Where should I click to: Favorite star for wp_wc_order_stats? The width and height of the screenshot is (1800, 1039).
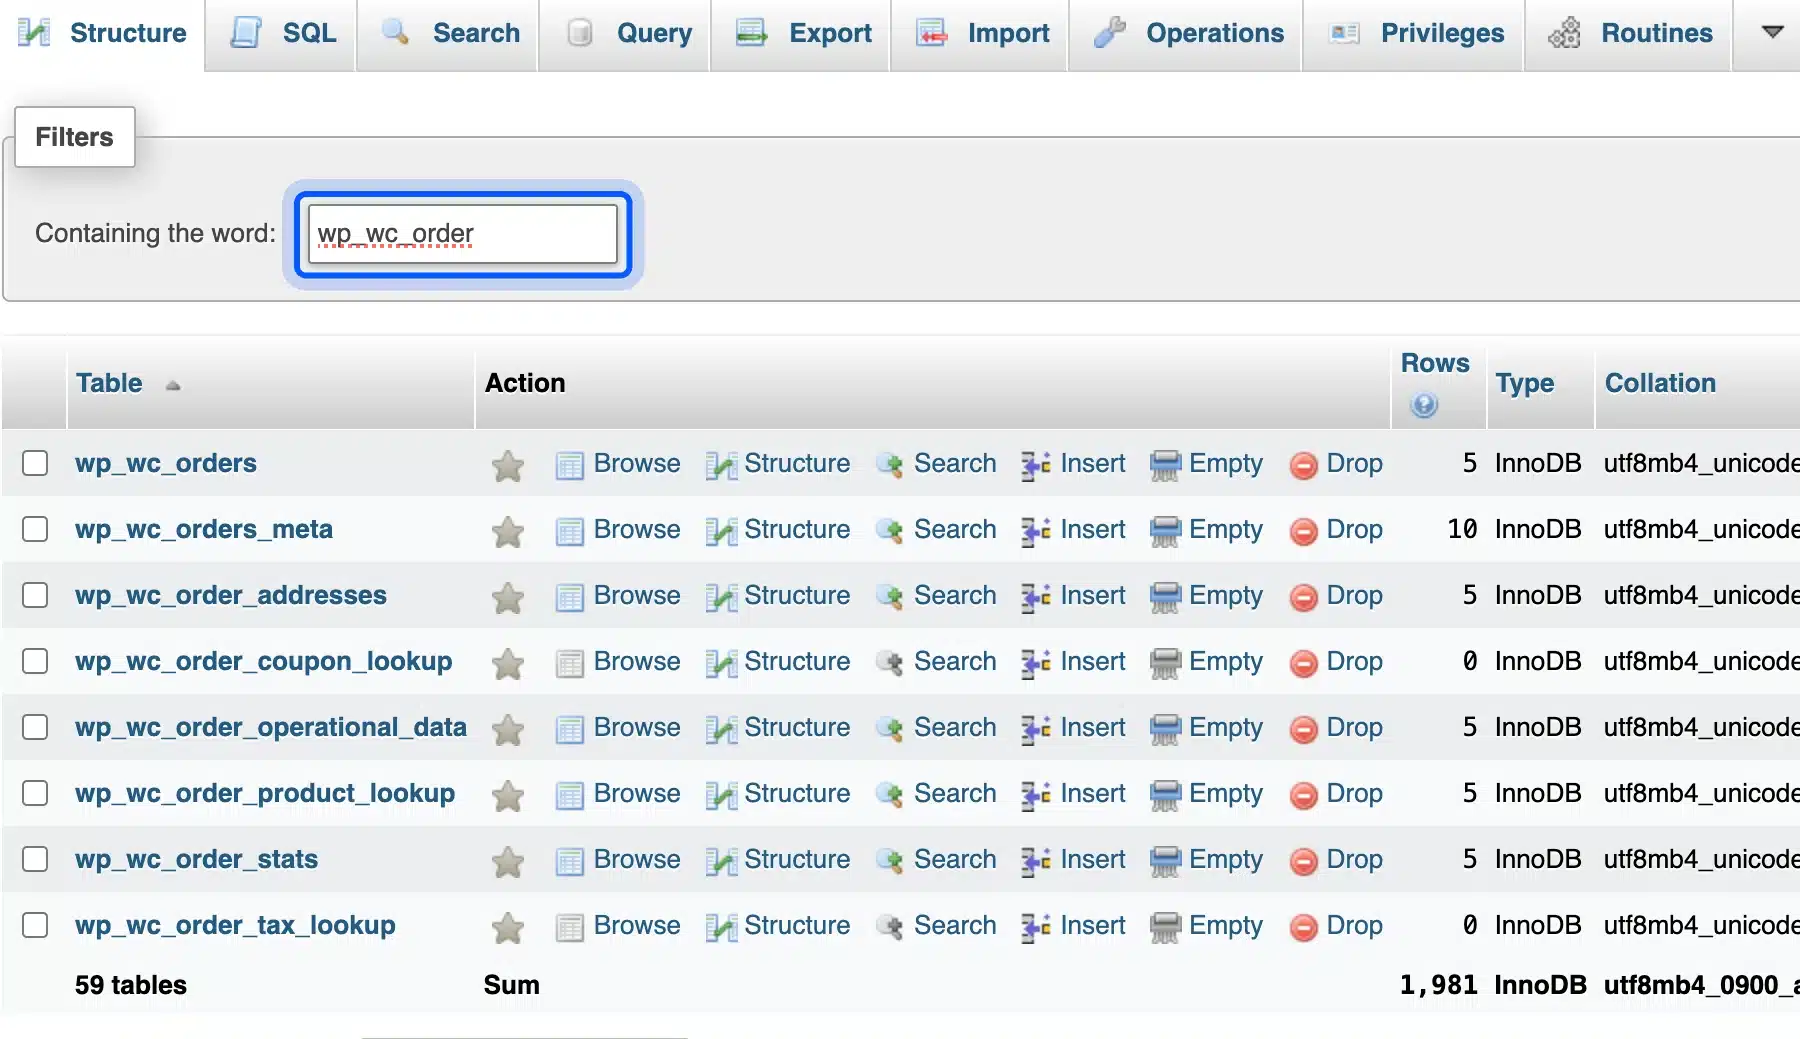coord(508,861)
